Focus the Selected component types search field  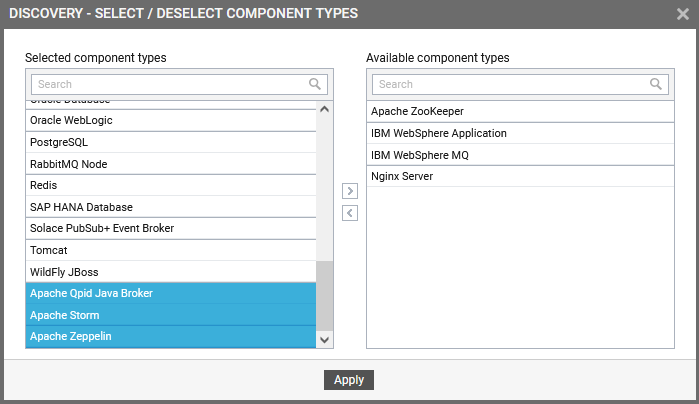179,84
